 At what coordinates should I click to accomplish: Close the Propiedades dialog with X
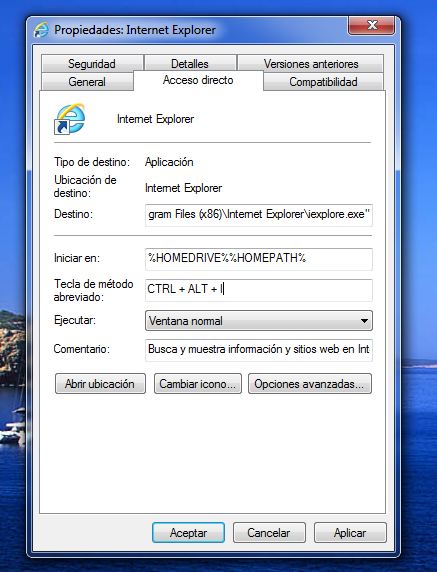coord(371,25)
